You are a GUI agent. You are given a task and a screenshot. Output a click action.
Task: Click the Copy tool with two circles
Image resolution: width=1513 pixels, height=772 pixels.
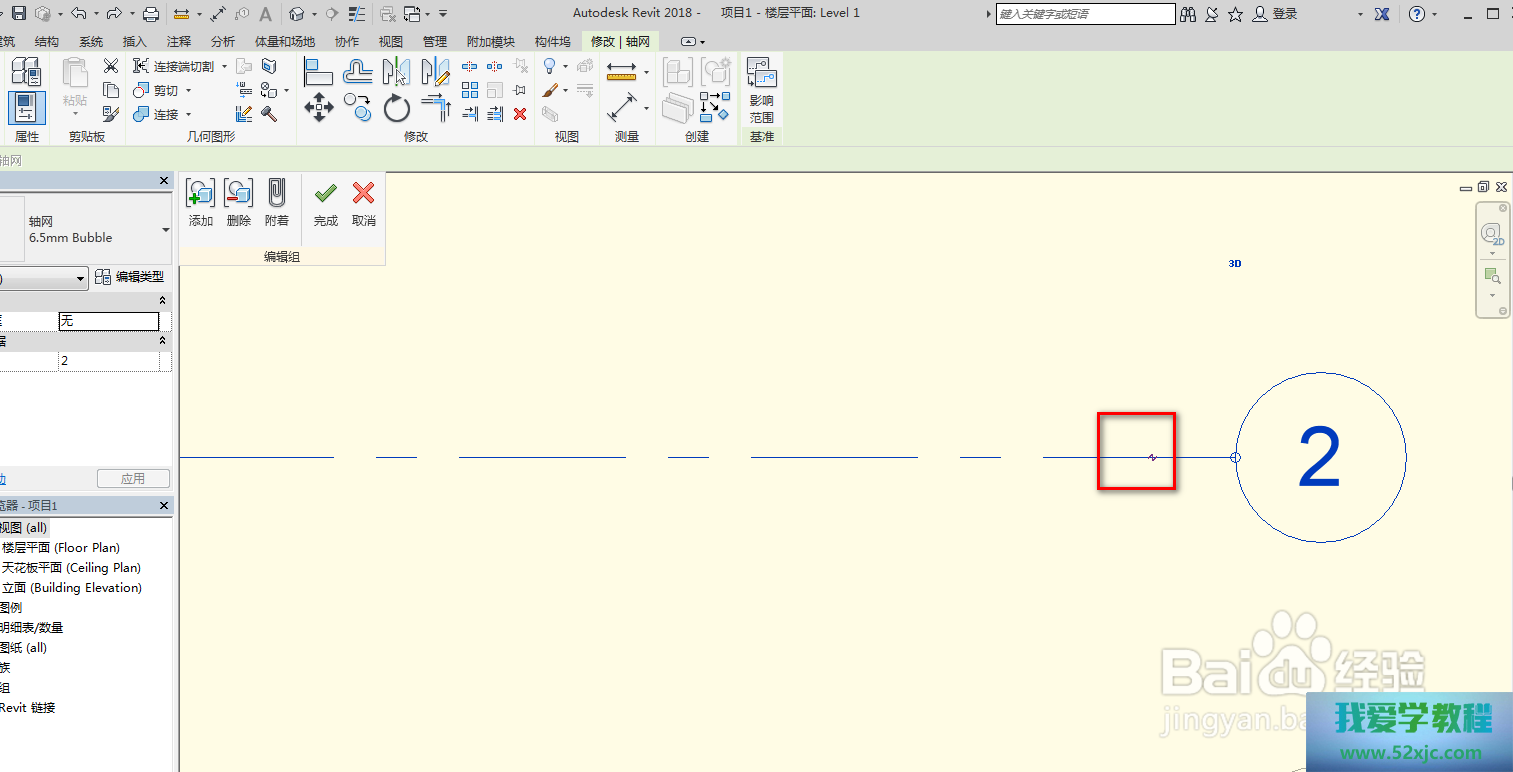coord(357,107)
